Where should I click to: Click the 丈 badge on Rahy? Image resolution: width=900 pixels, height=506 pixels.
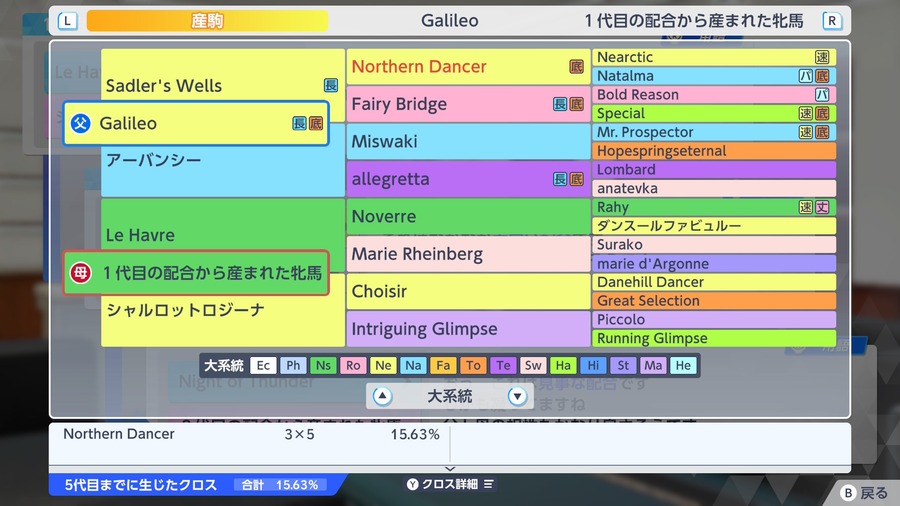[822, 207]
